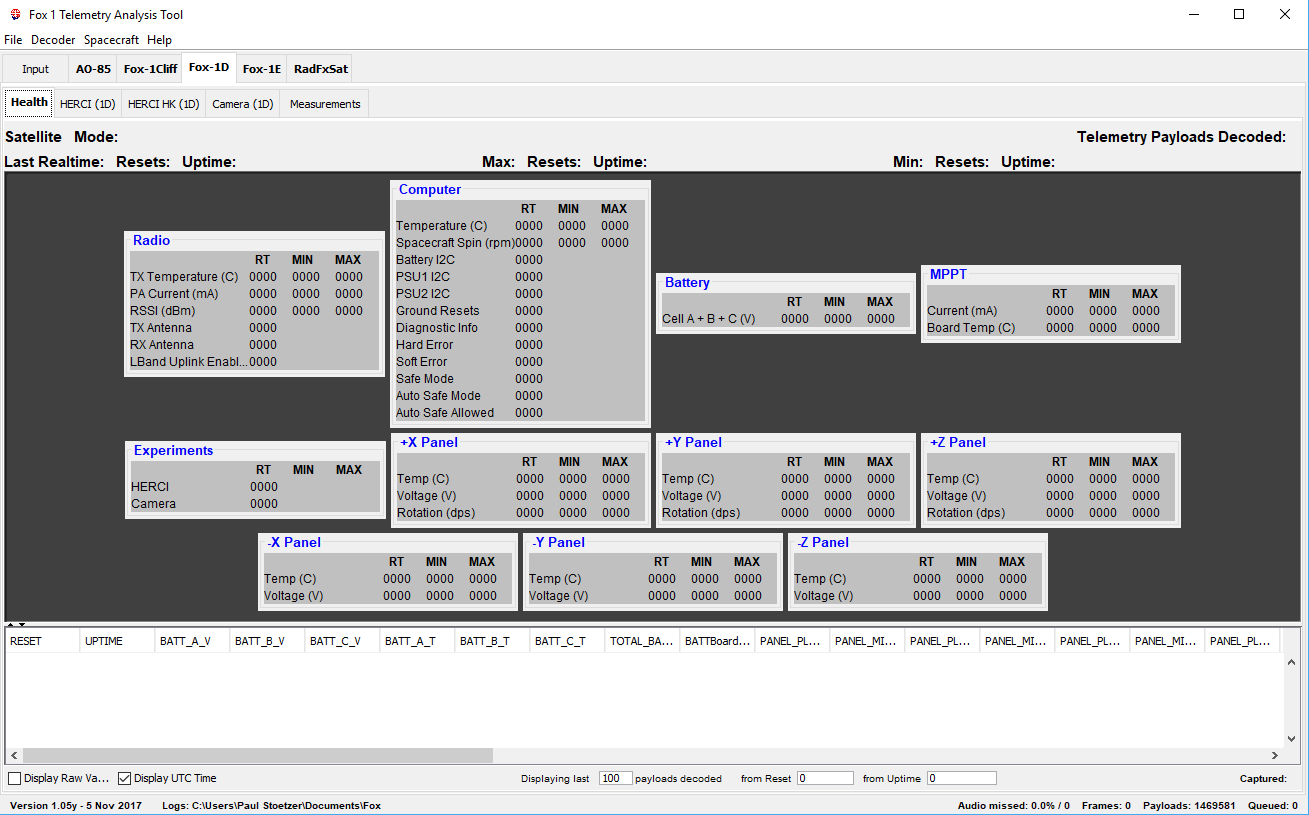Click the horizontal scrollbar left arrow

14,756
